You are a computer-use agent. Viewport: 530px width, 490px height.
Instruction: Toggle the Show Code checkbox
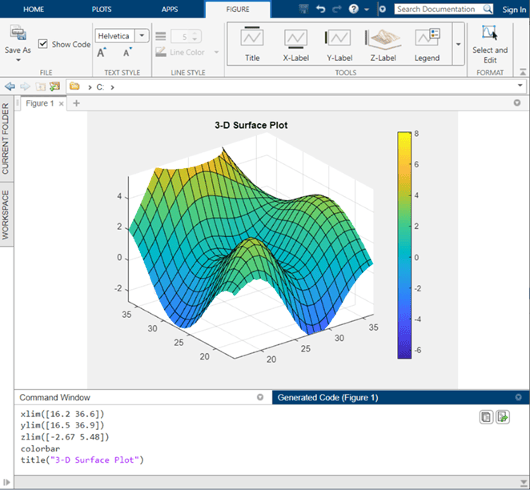click(43, 44)
